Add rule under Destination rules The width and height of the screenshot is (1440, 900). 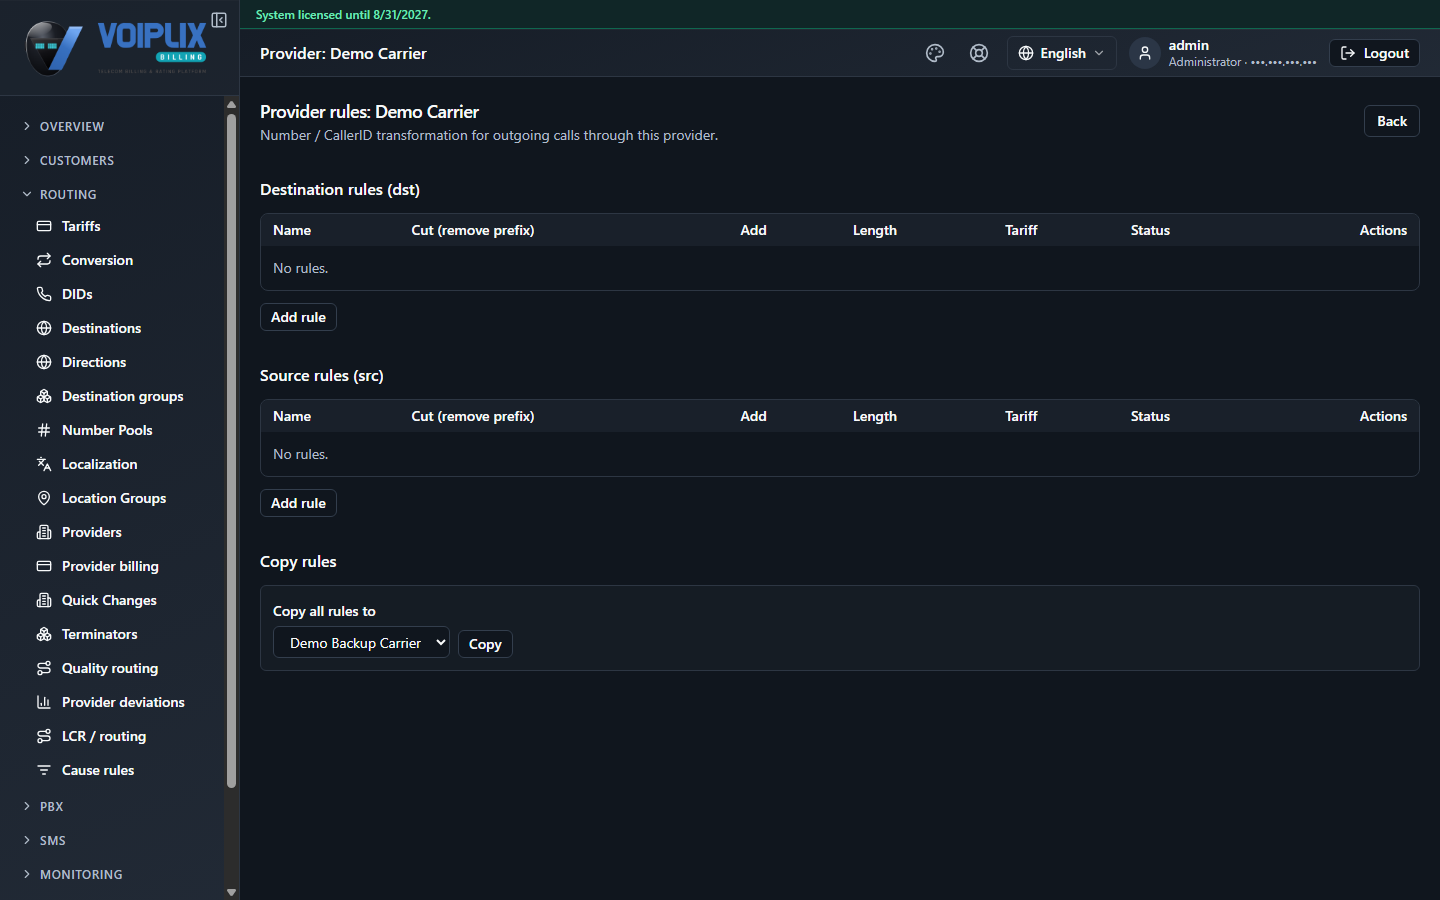click(x=298, y=317)
